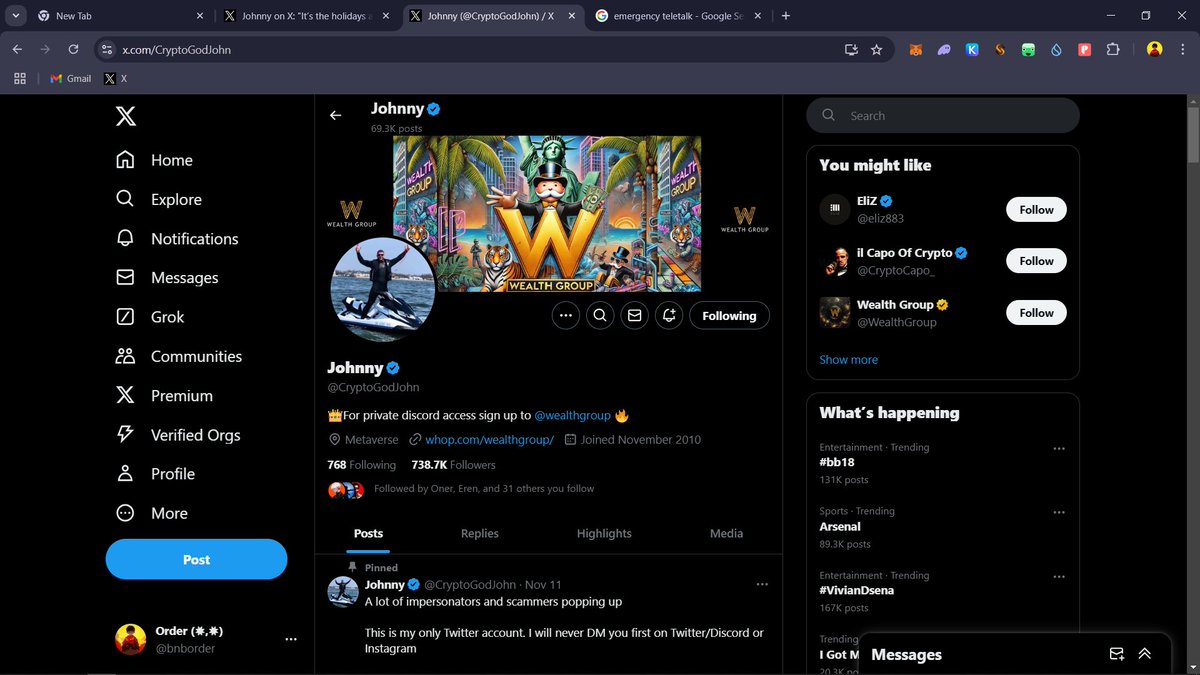Open Communities in the sidebar
Image resolution: width=1200 pixels, height=675 pixels.
(x=179, y=356)
